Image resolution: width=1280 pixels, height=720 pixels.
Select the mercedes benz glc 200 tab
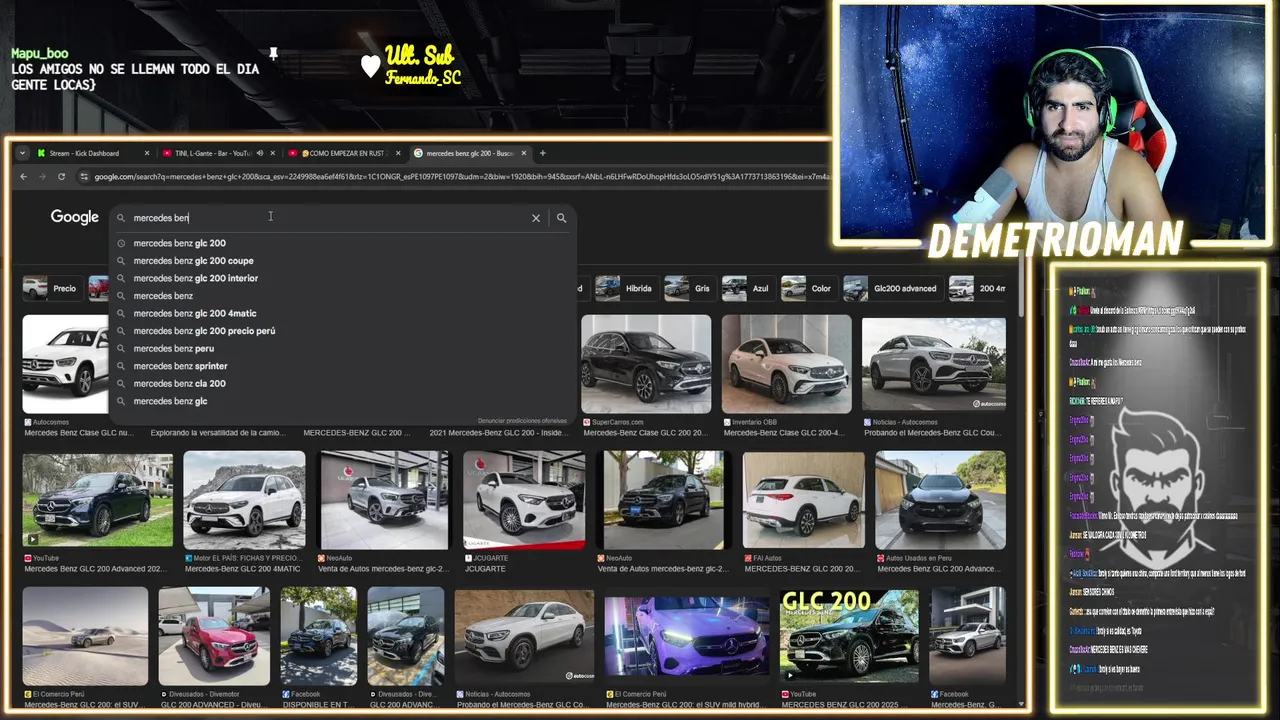click(470, 153)
